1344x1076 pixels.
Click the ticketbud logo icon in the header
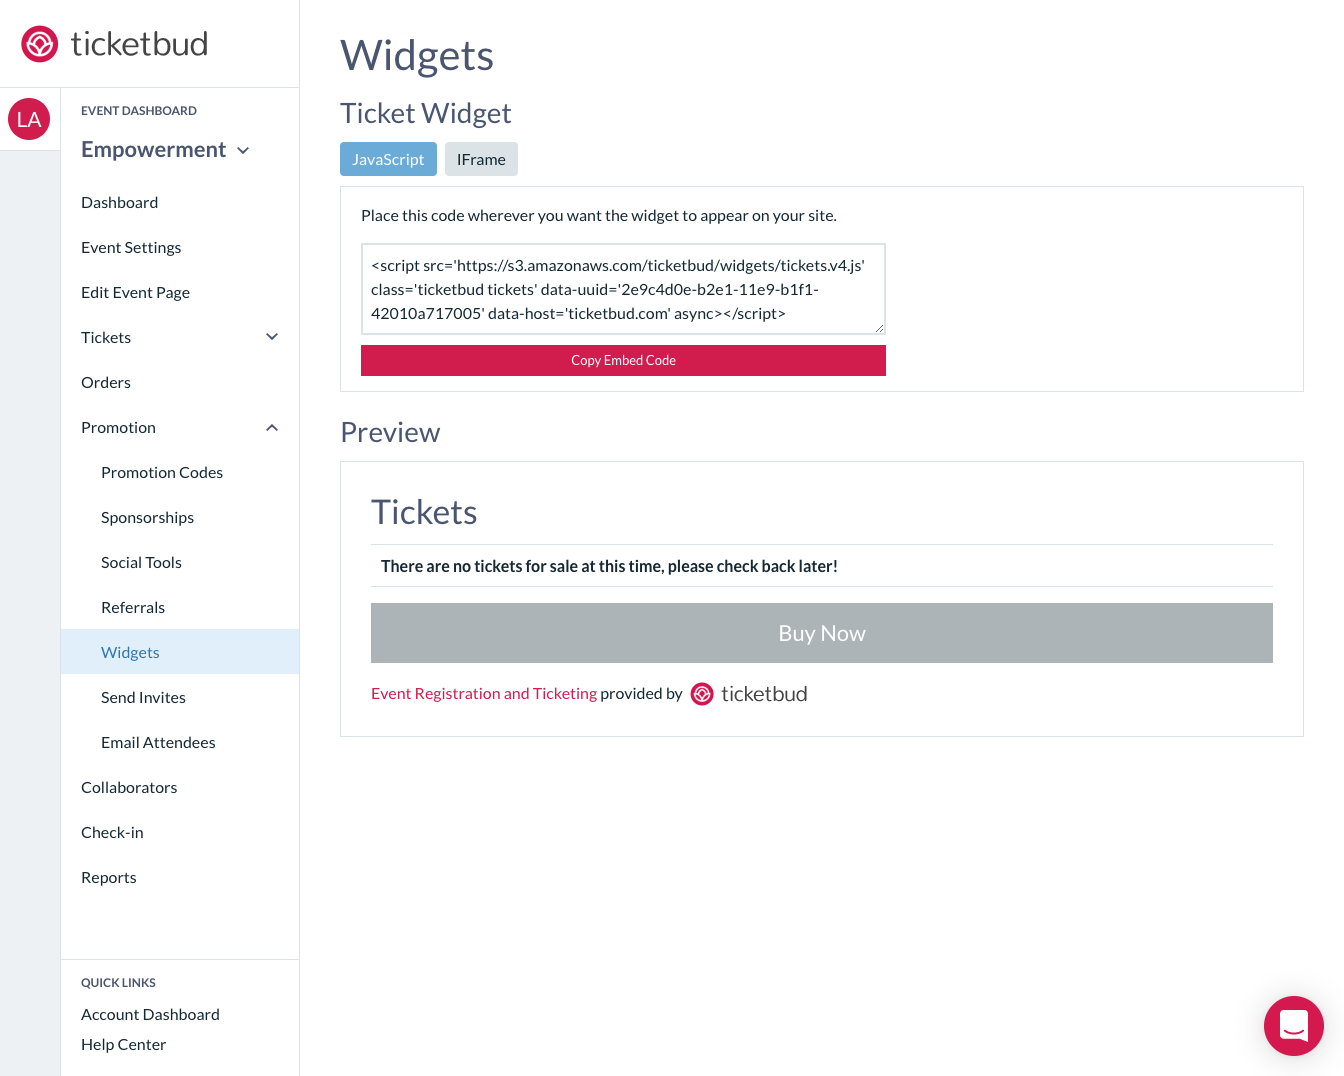click(x=39, y=43)
